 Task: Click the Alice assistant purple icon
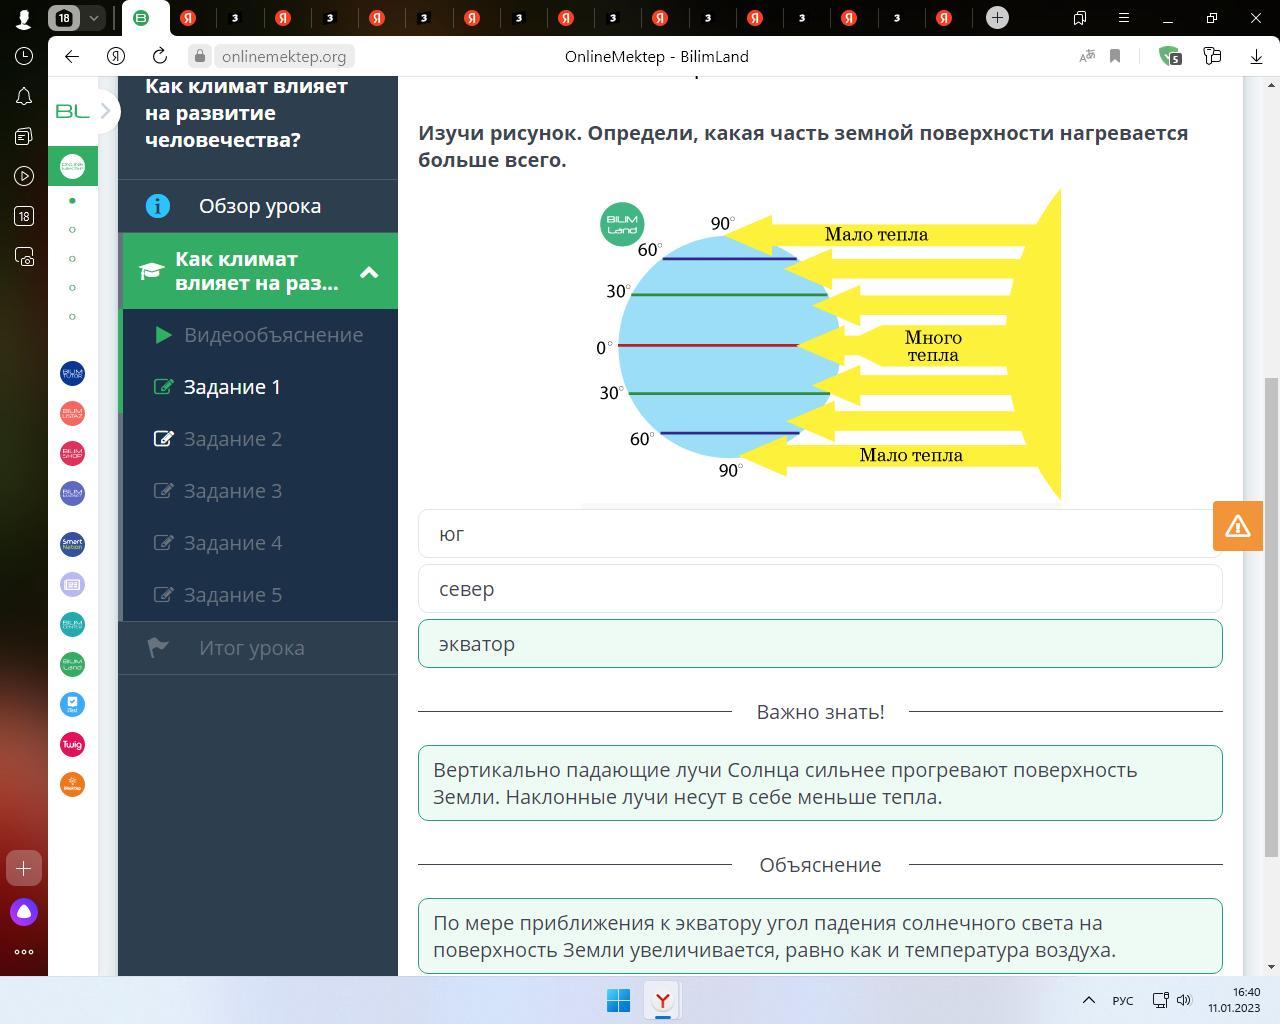(24, 912)
